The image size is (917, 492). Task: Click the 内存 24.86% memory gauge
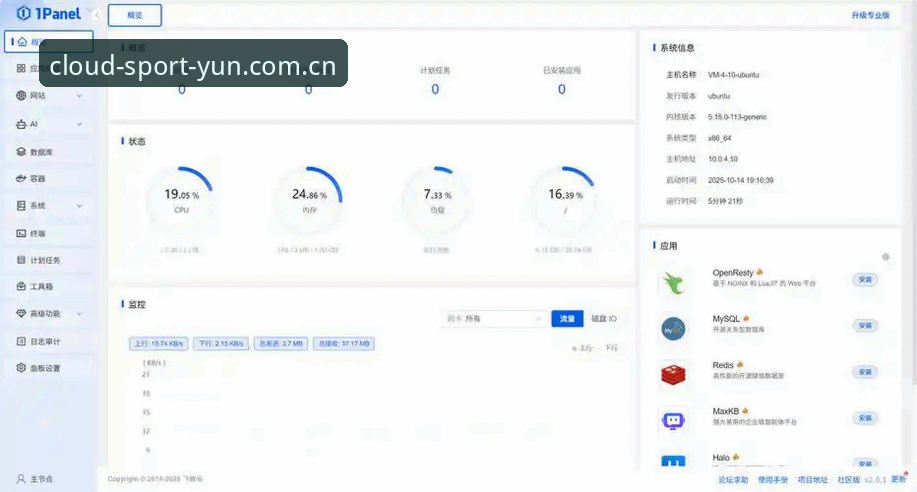(309, 199)
